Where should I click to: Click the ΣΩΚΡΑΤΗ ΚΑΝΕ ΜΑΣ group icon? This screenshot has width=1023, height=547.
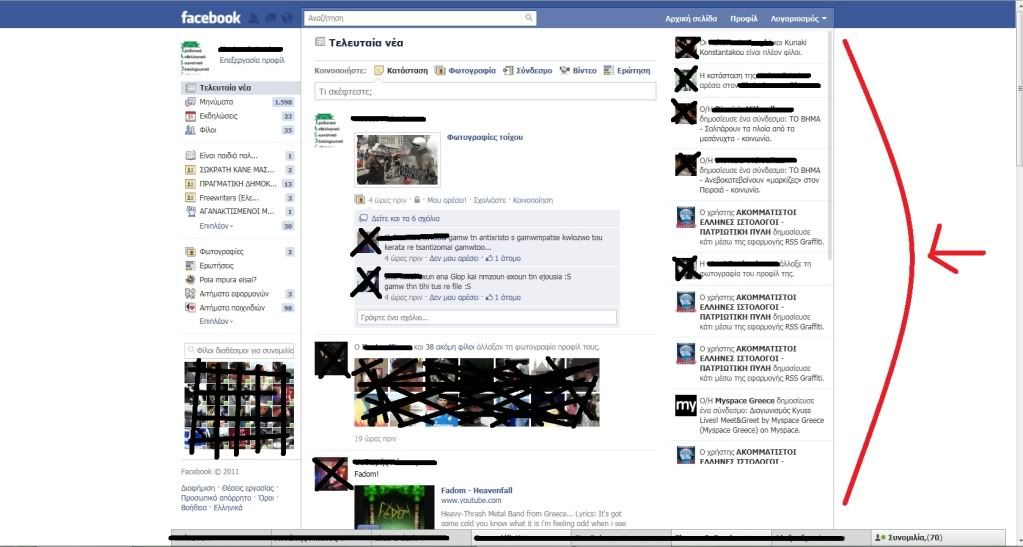pyautogui.click(x=190, y=170)
